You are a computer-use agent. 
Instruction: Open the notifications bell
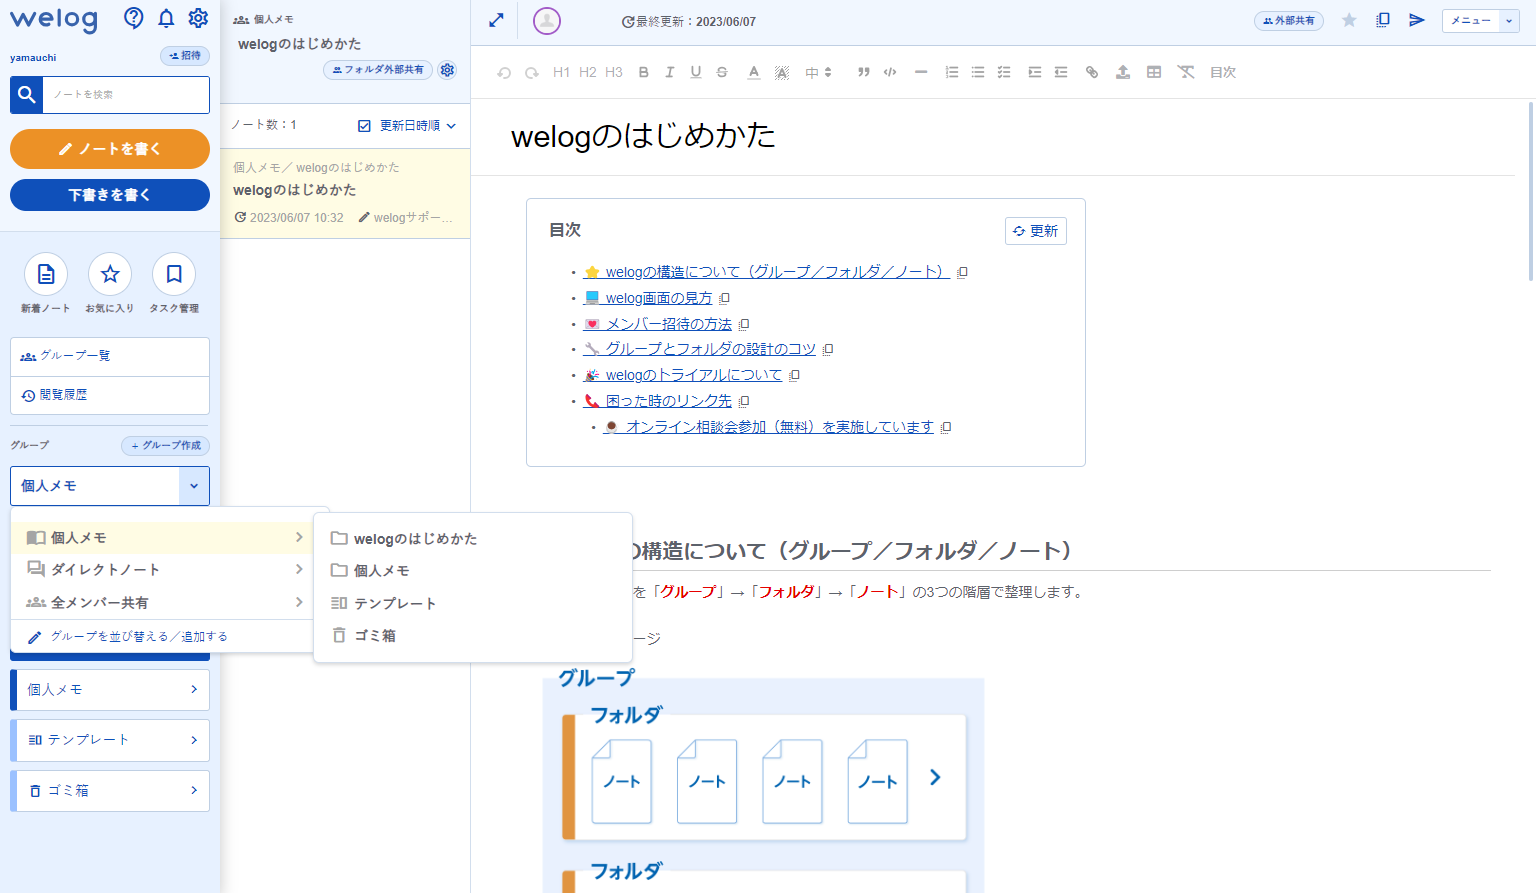[166, 17]
